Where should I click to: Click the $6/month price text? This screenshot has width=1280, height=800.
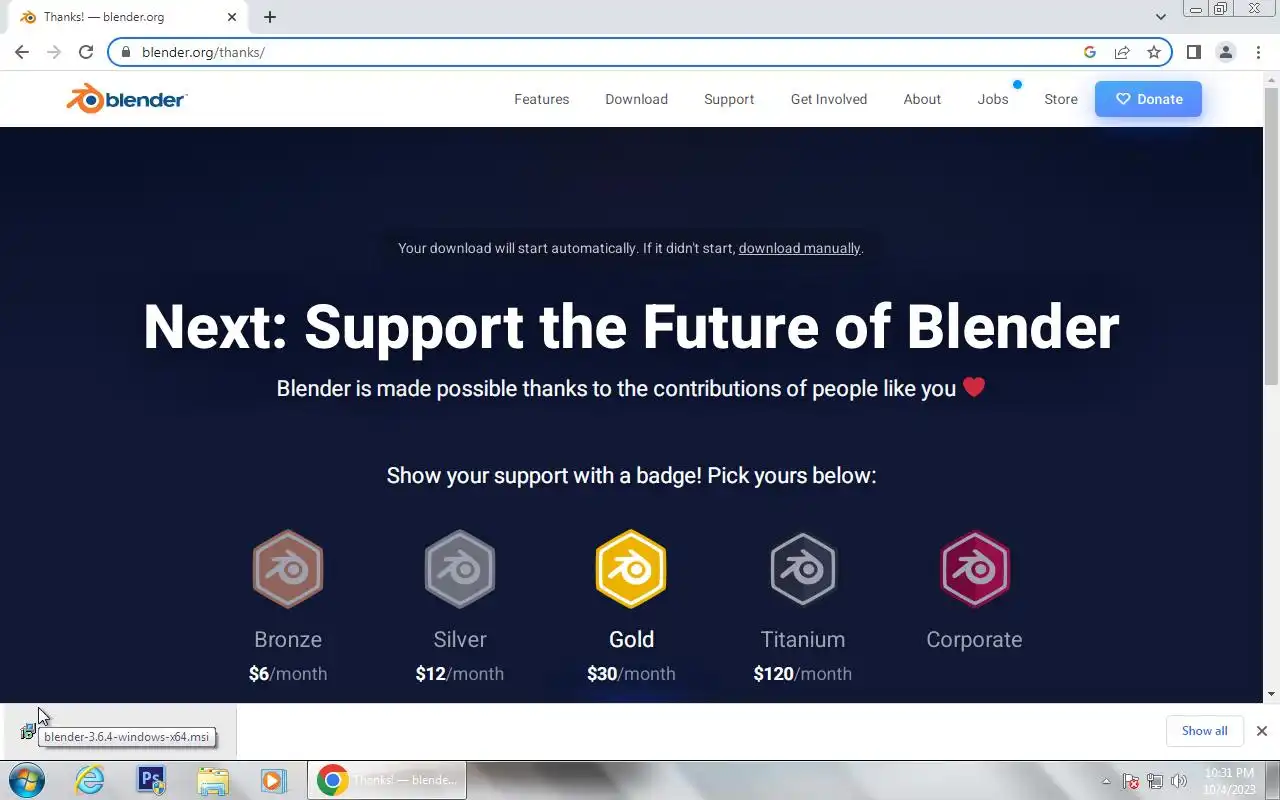[288, 674]
